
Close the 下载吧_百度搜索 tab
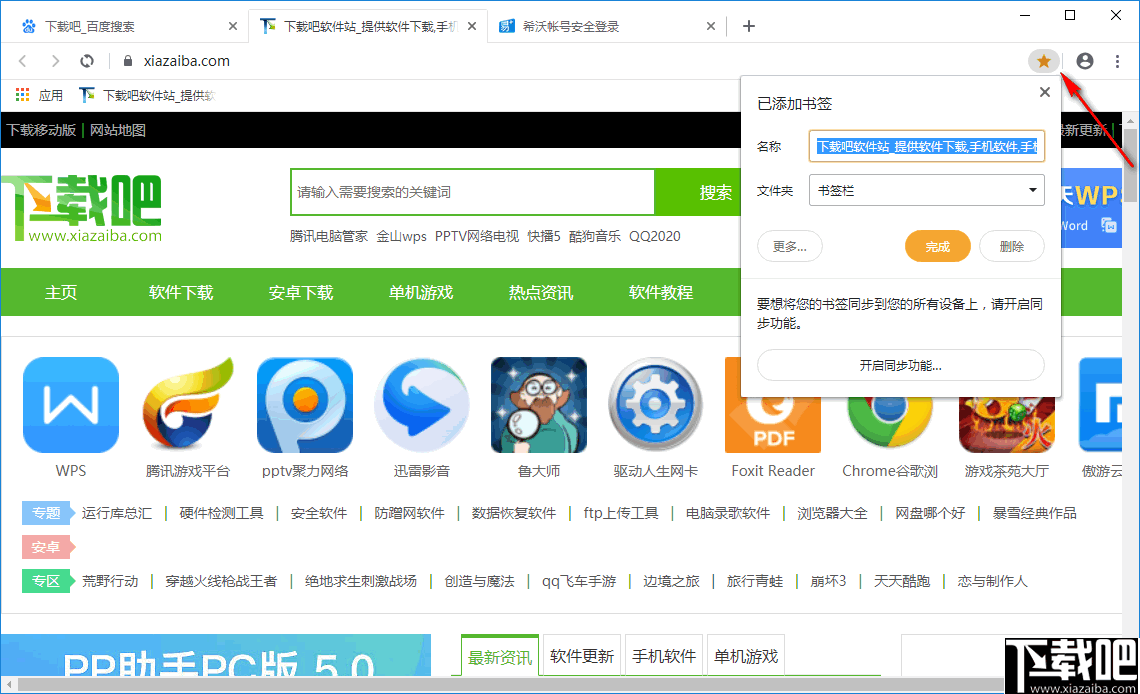(233, 26)
